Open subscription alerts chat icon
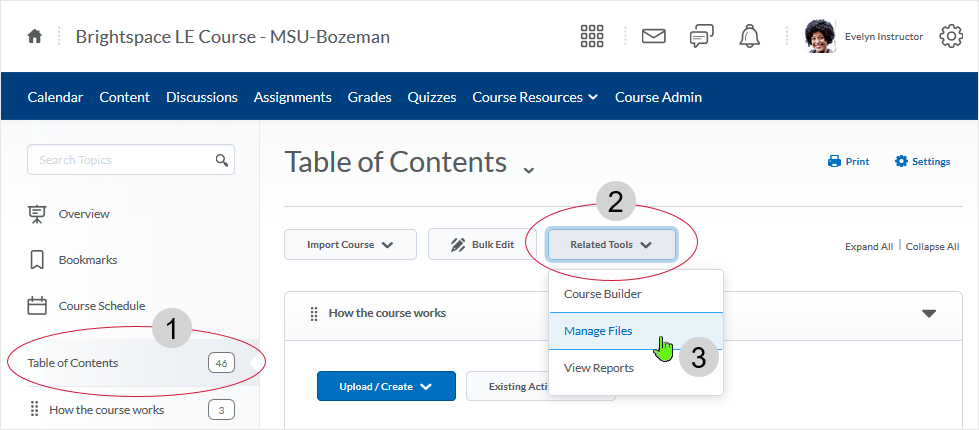 (x=702, y=37)
